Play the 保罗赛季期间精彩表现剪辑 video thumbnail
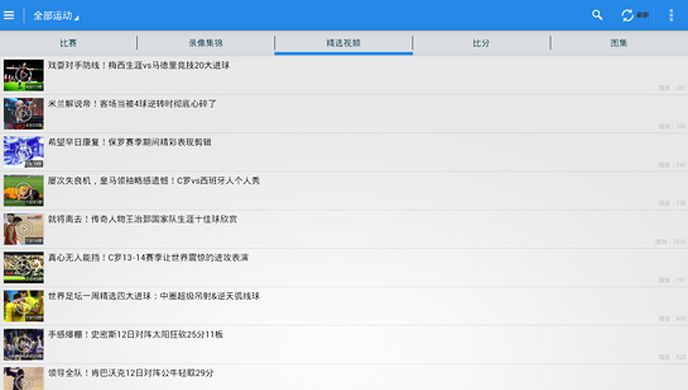 24,152
